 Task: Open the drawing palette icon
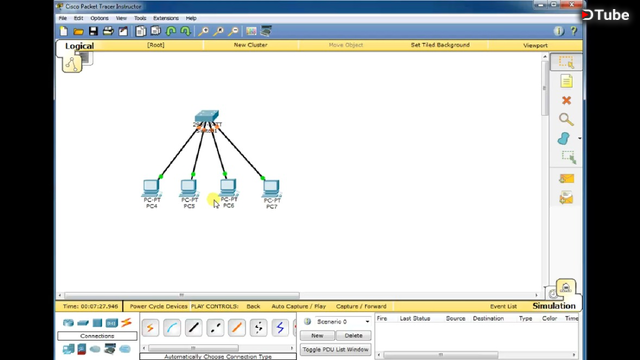click(x=251, y=31)
